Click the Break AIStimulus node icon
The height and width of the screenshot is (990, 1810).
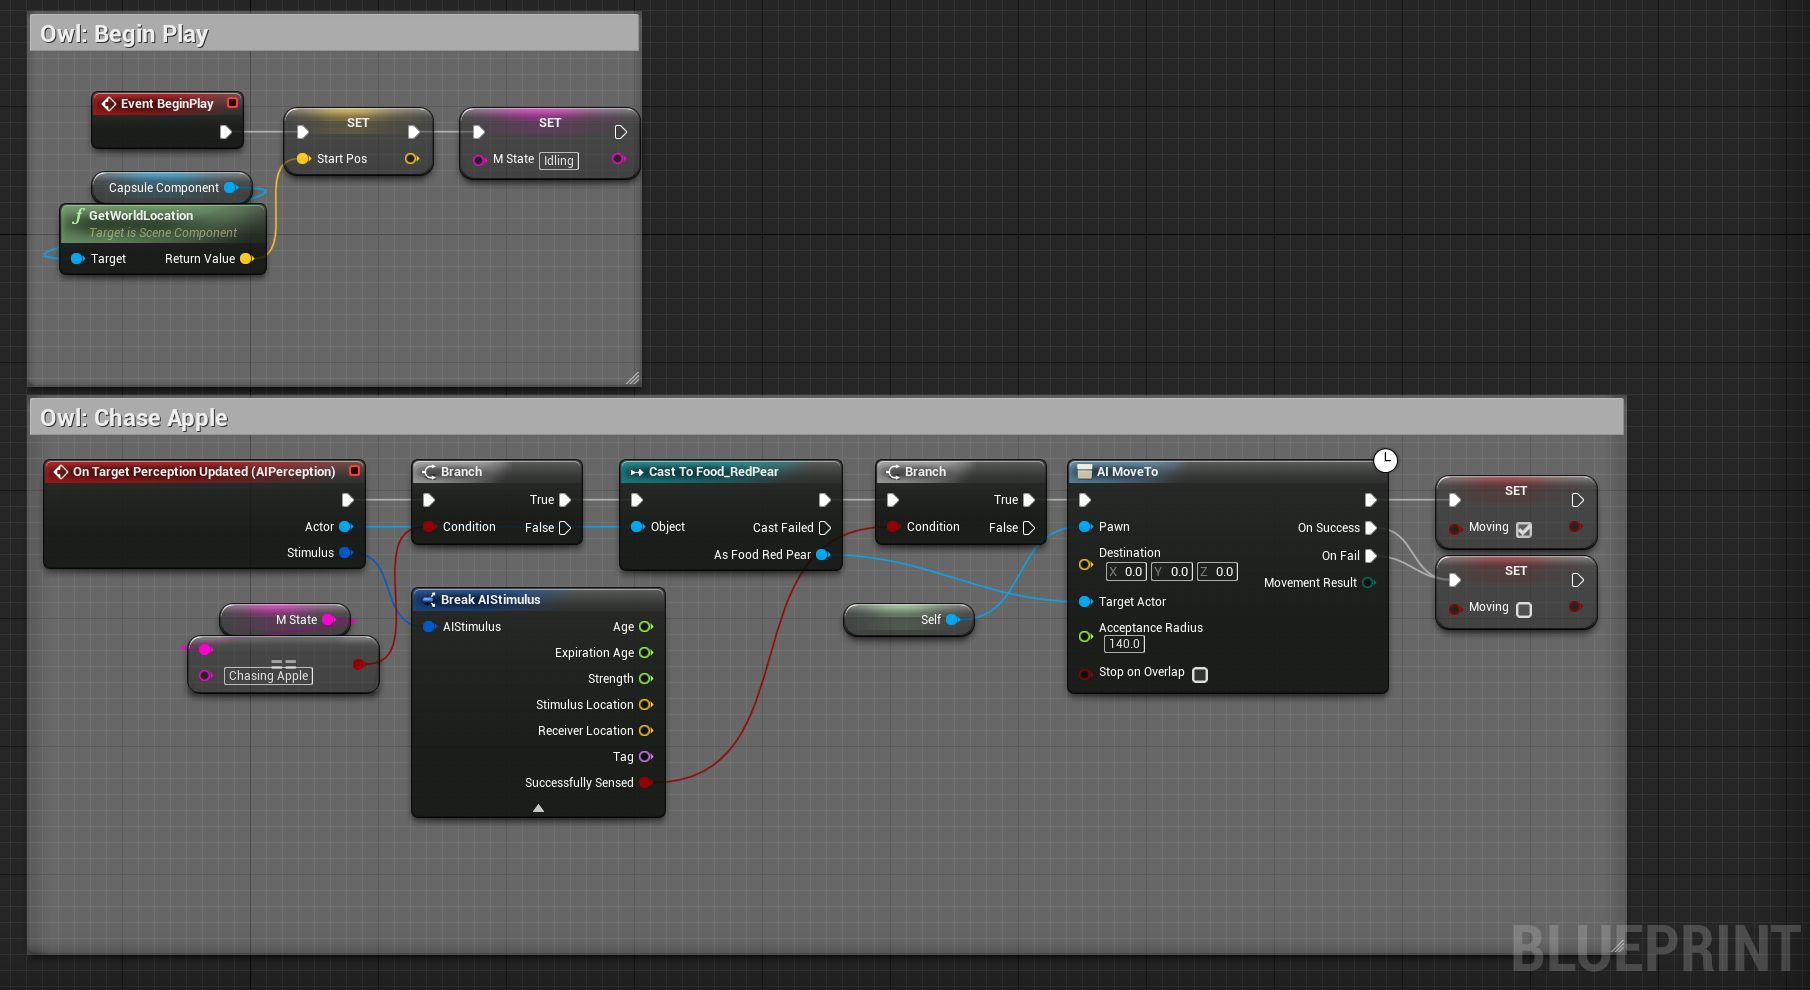pos(429,599)
